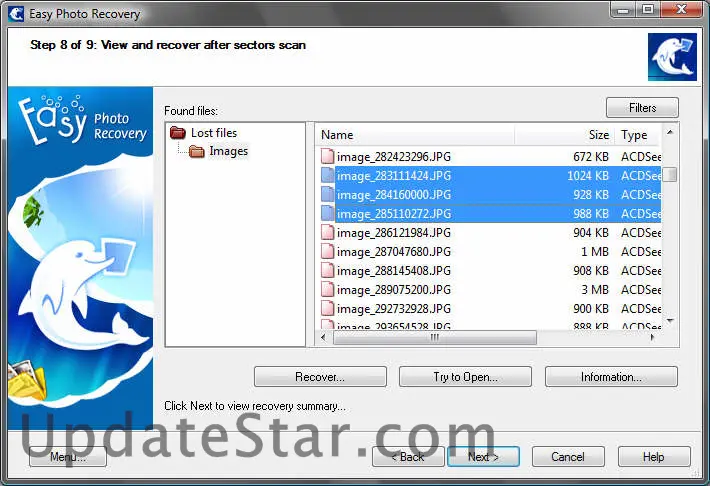Click the 904 KB size cell
The image size is (710, 486).
(x=591, y=233)
